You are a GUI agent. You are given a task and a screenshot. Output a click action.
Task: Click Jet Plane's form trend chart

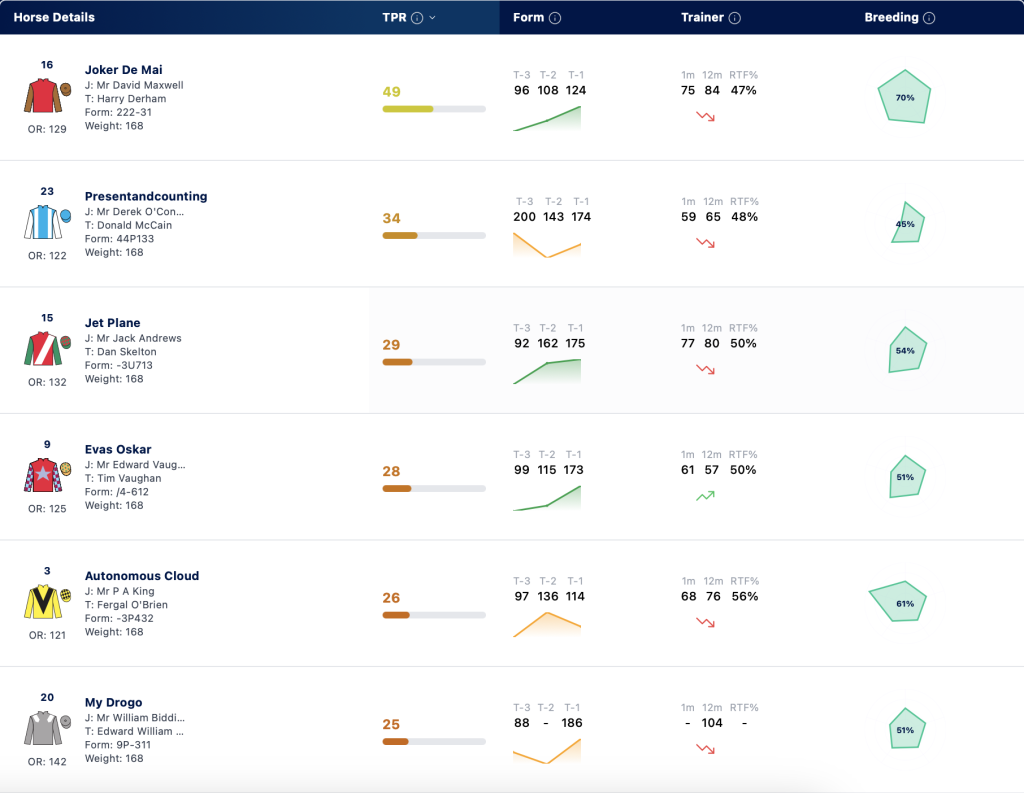pyautogui.click(x=547, y=371)
